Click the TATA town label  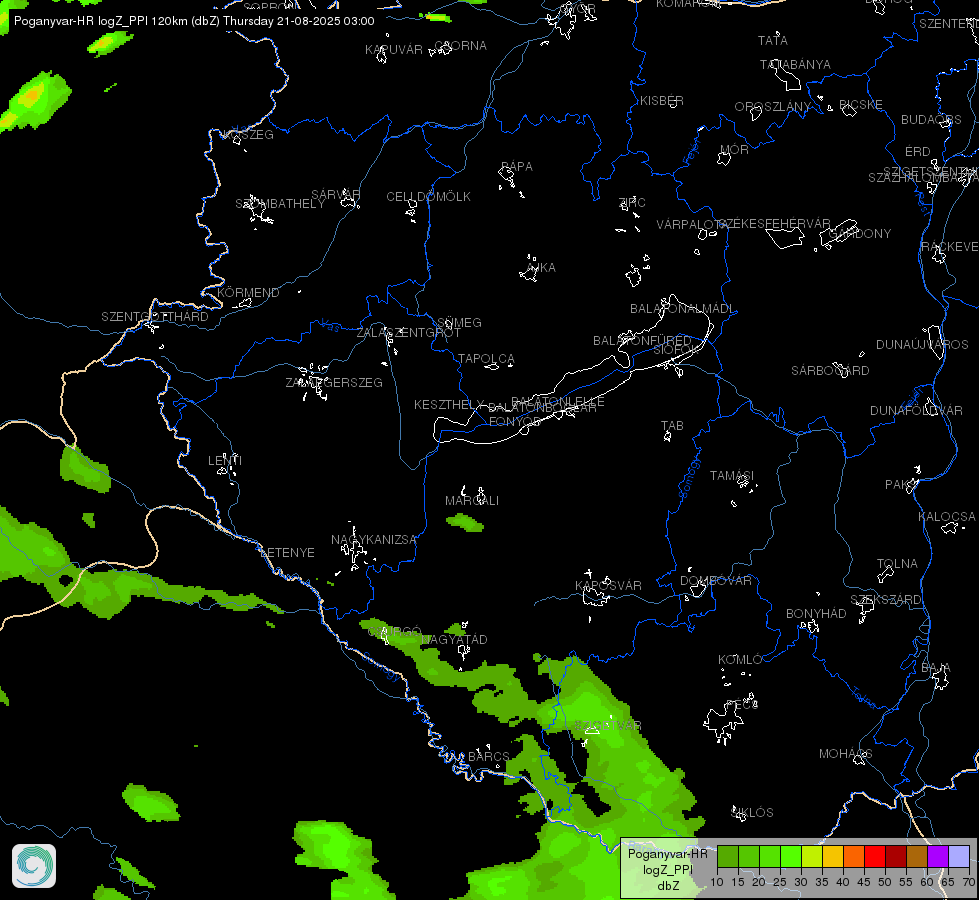click(x=773, y=41)
